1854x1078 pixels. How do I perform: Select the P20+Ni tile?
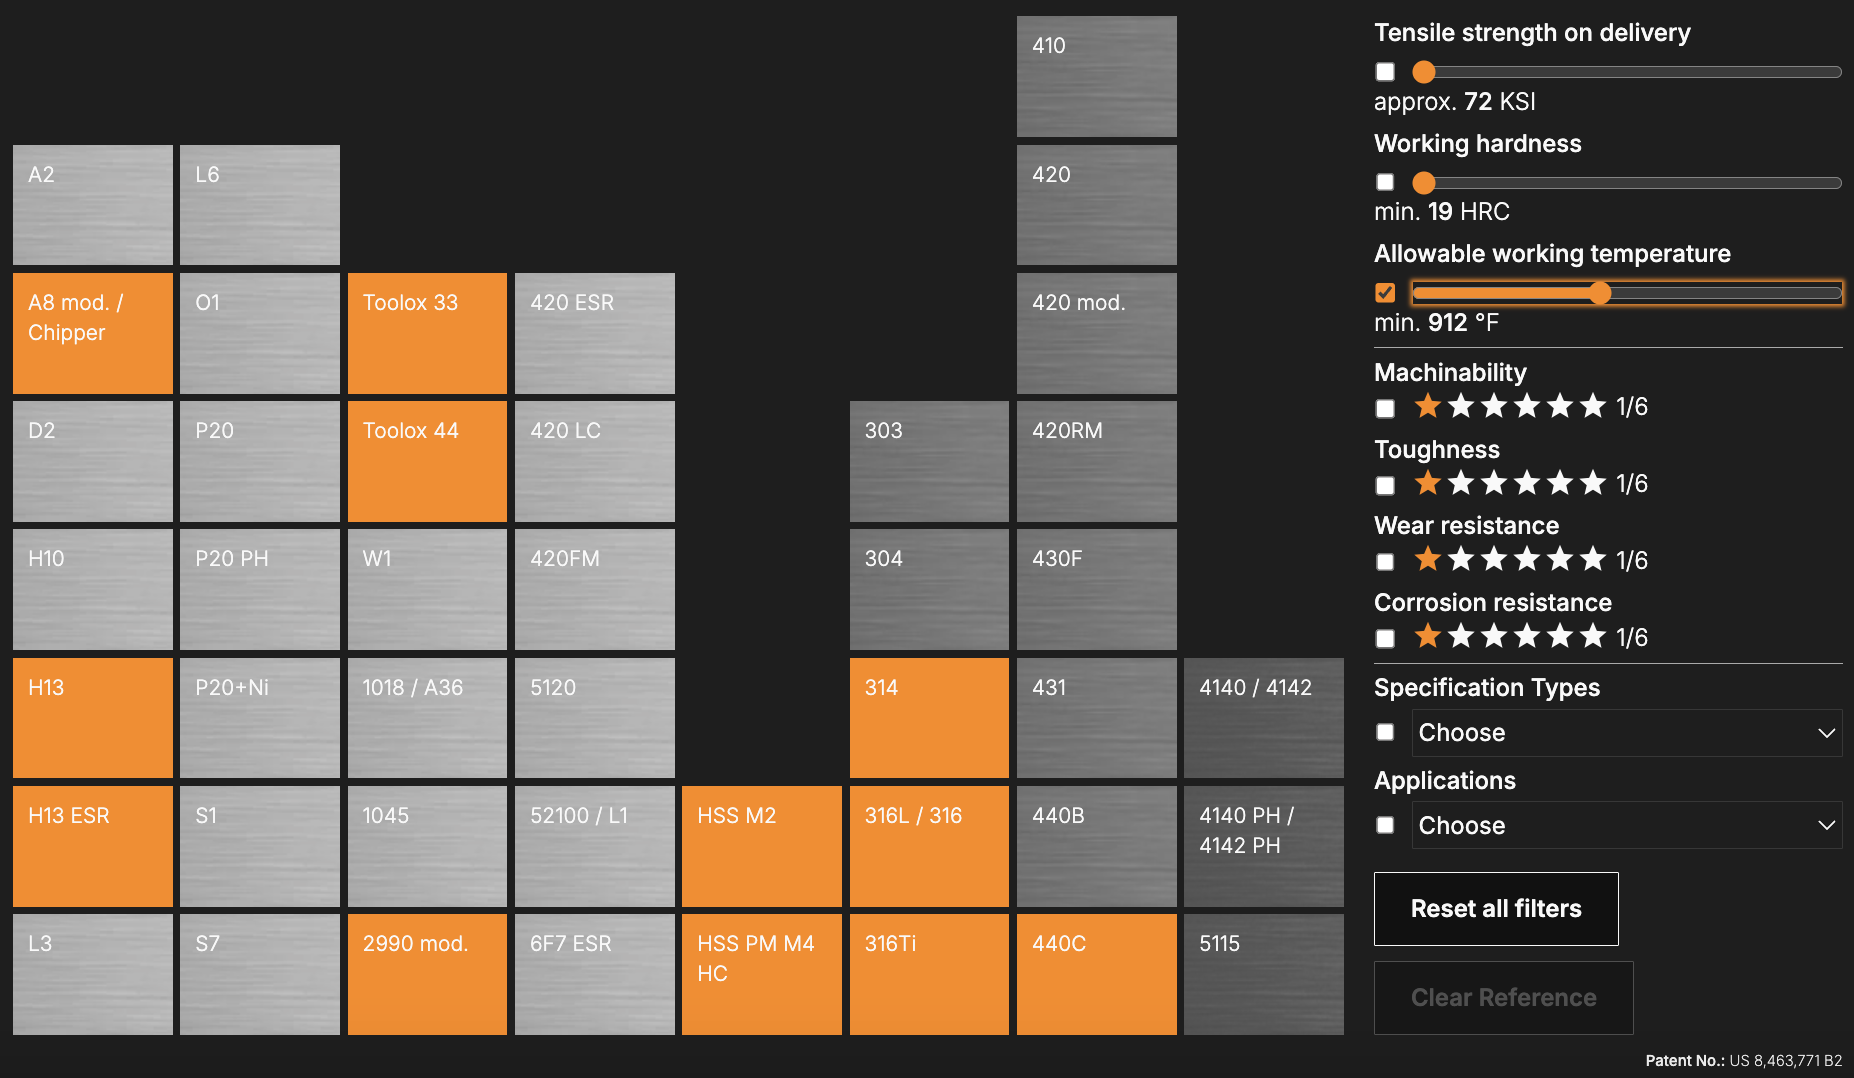(260, 718)
